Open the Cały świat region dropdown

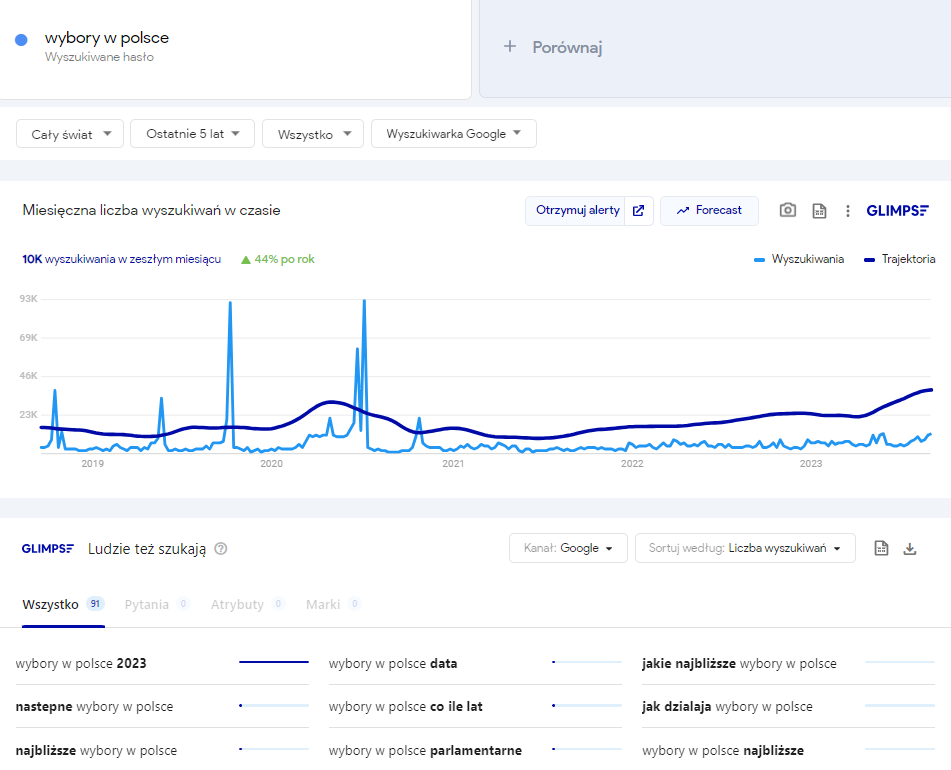pyautogui.click(x=70, y=133)
